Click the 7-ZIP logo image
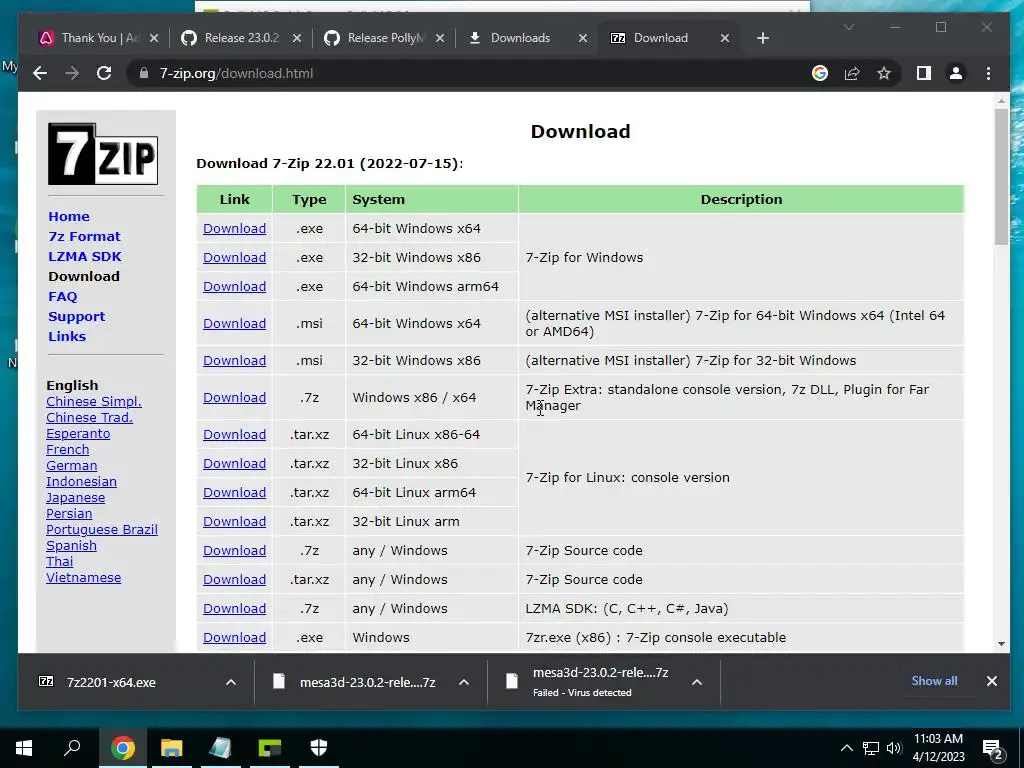The width and height of the screenshot is (1024, 768). pyautogui.click(x=103, y=153)
